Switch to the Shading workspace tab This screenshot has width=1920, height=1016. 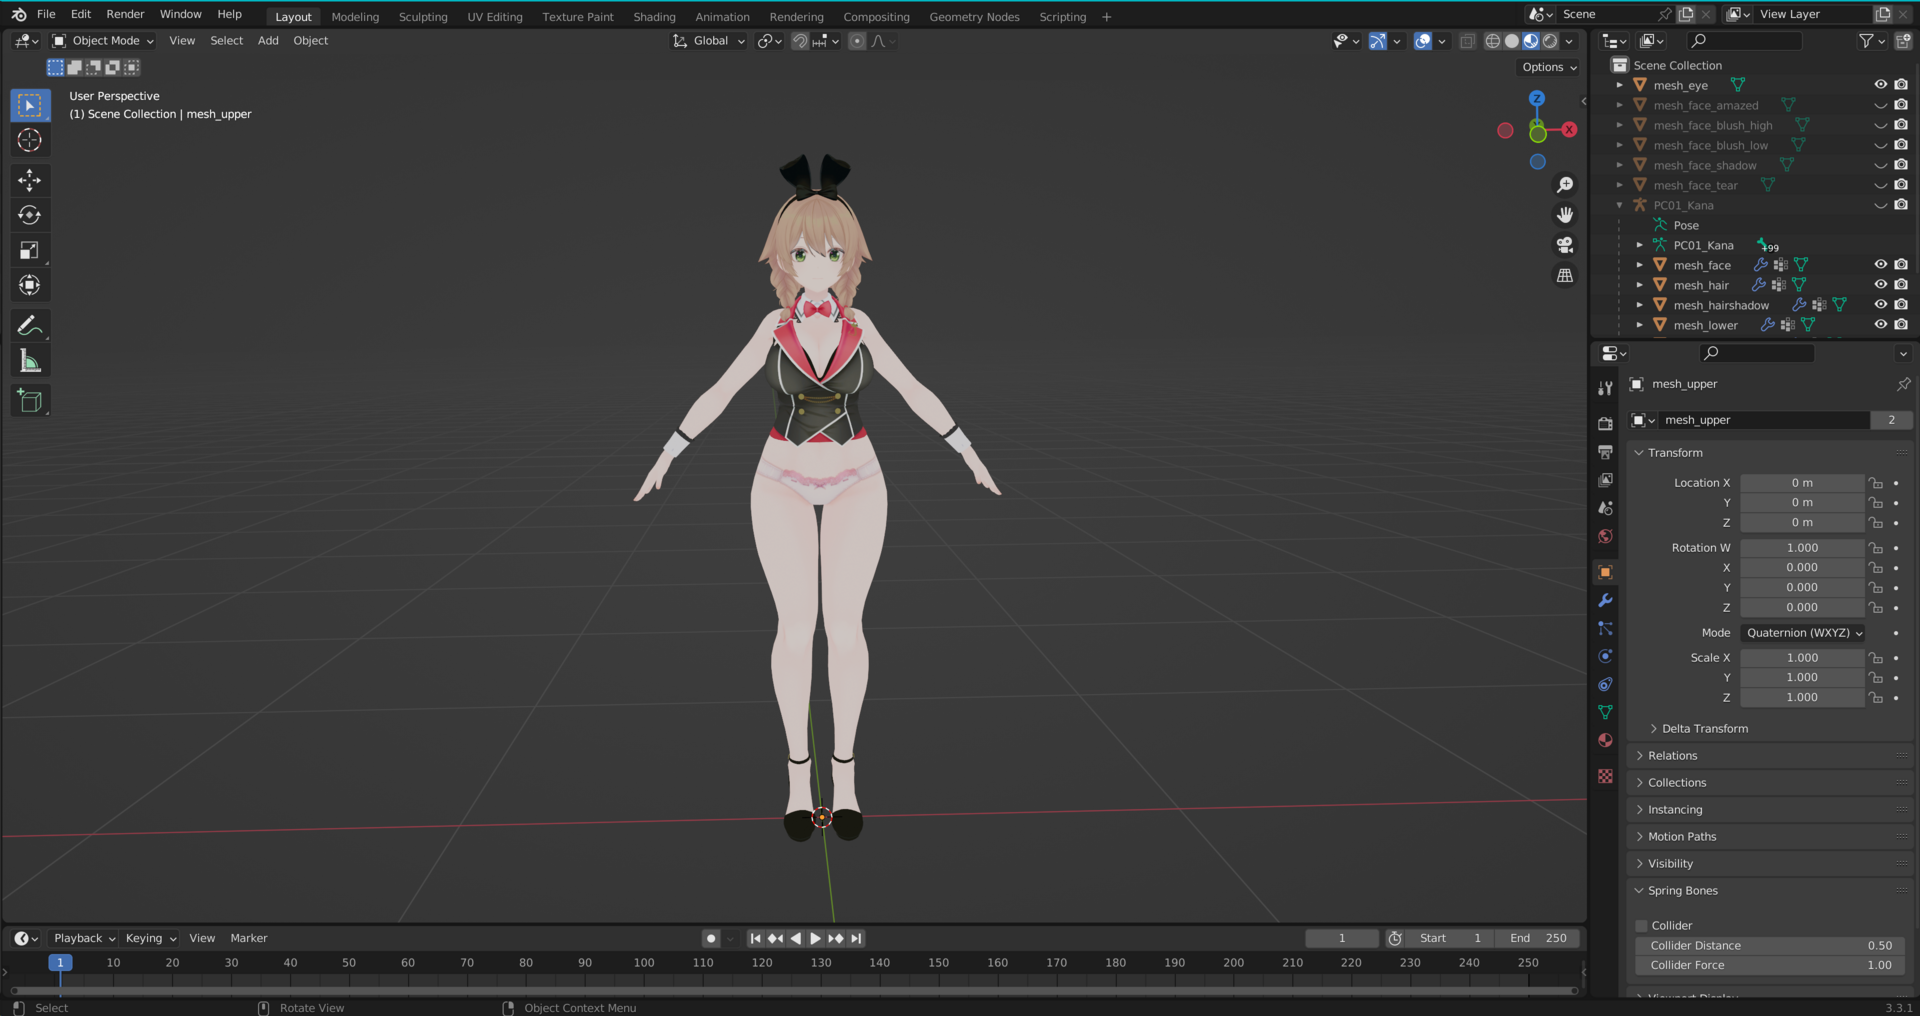point(654,17)
